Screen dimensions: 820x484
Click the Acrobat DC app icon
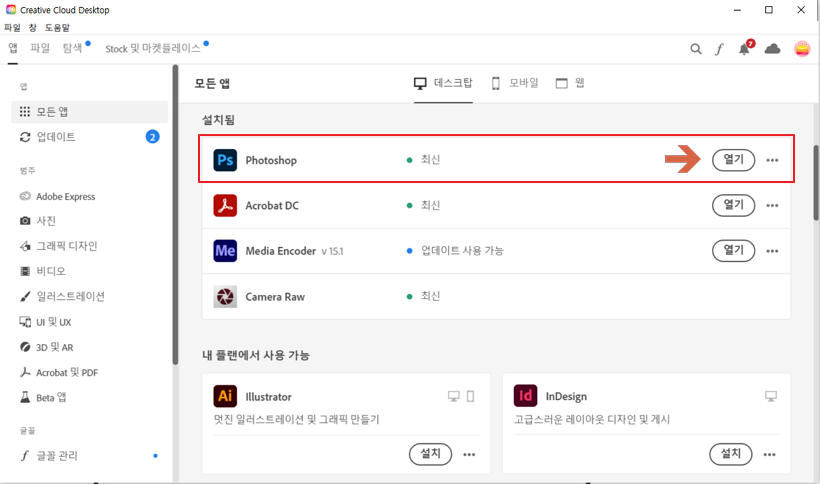point(225,205)
